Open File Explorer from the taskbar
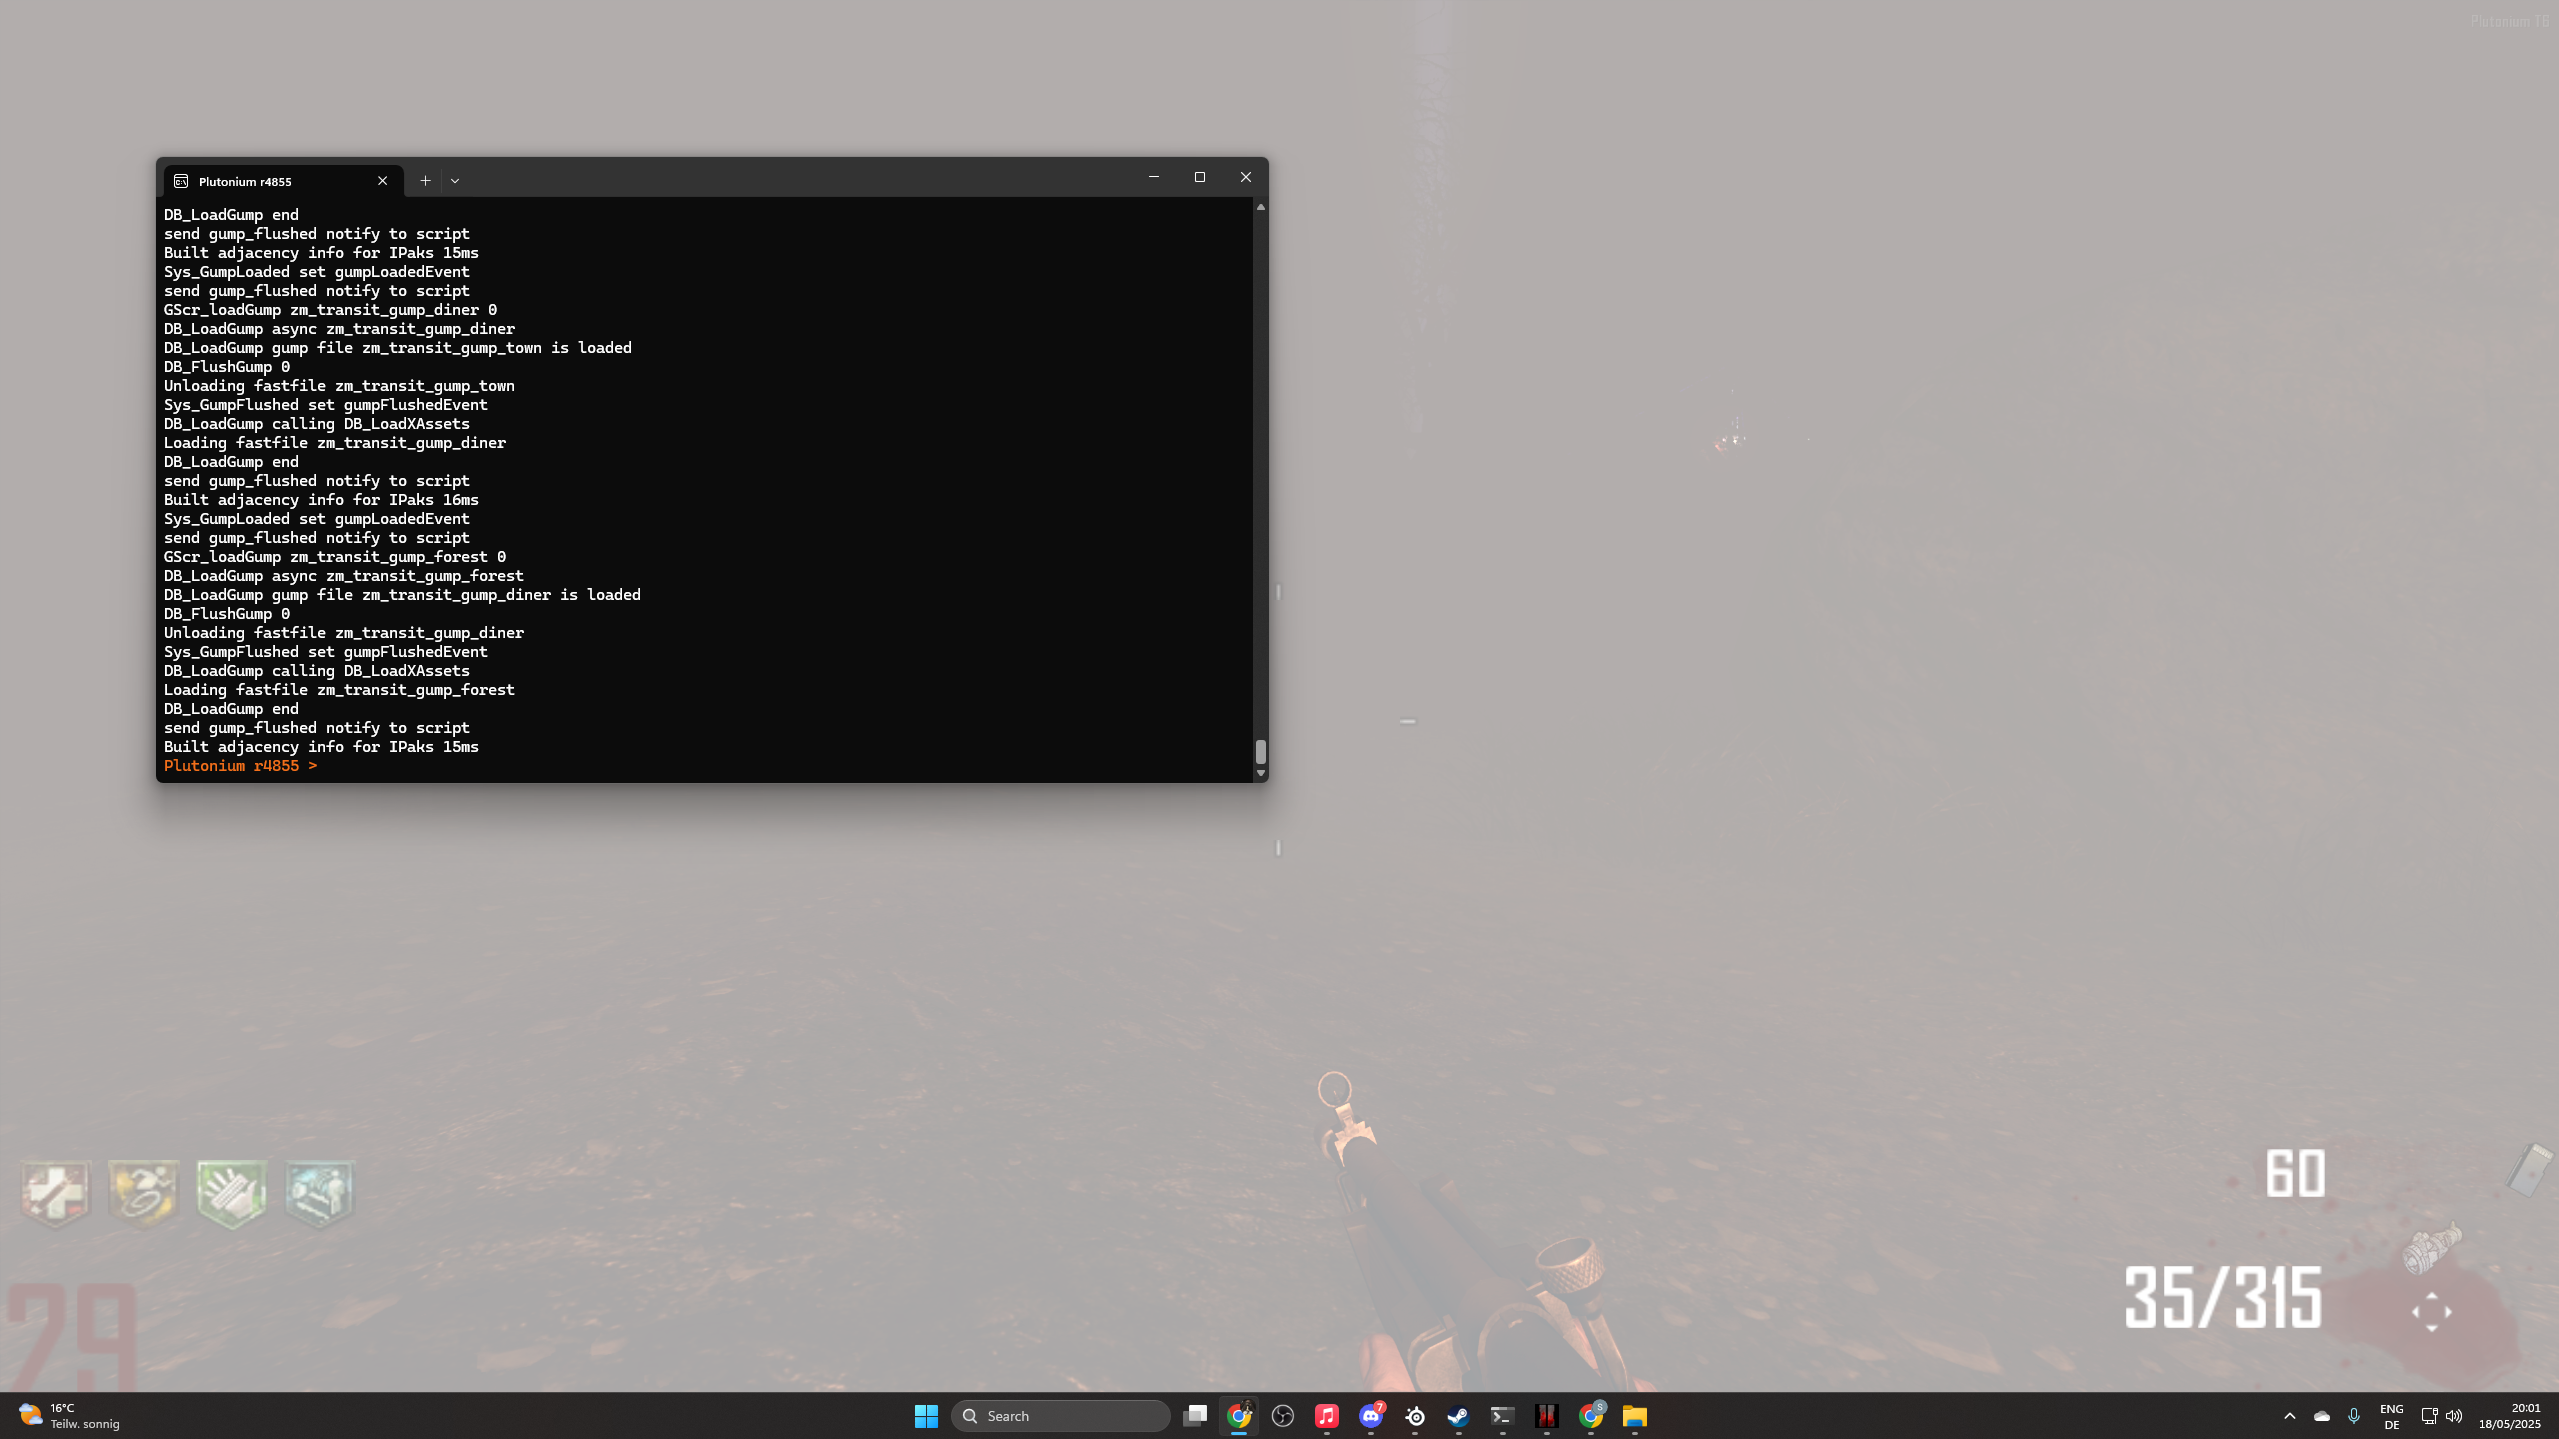 [1634, 1416]
